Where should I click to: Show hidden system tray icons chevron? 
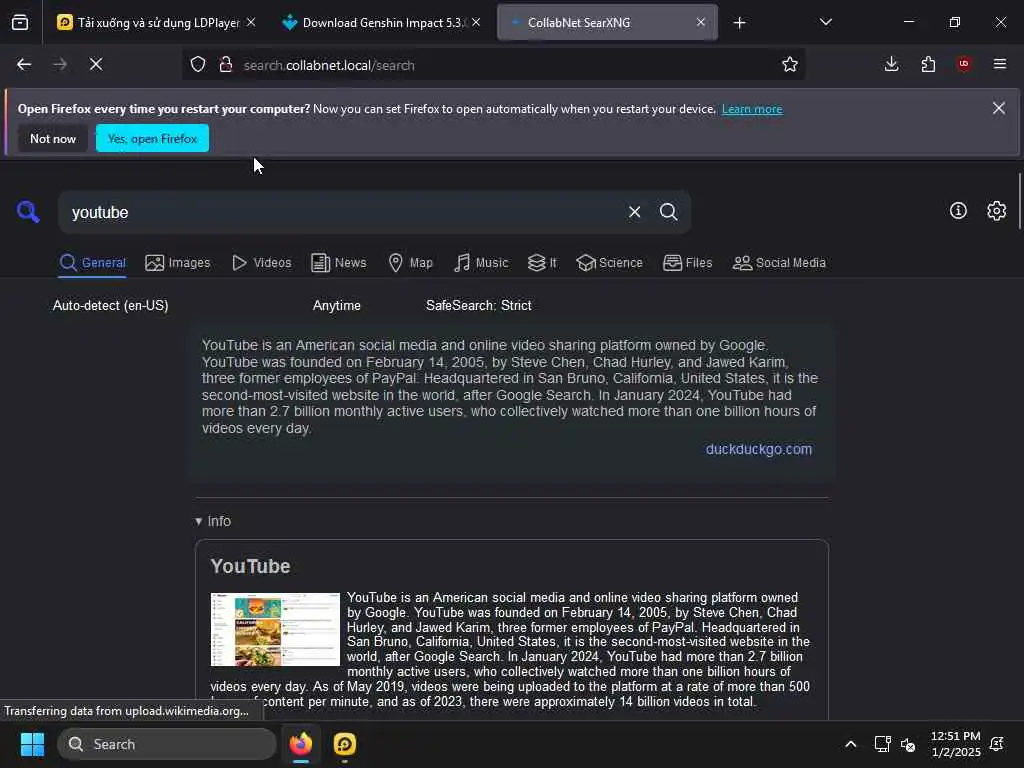[x=850, y=744]
